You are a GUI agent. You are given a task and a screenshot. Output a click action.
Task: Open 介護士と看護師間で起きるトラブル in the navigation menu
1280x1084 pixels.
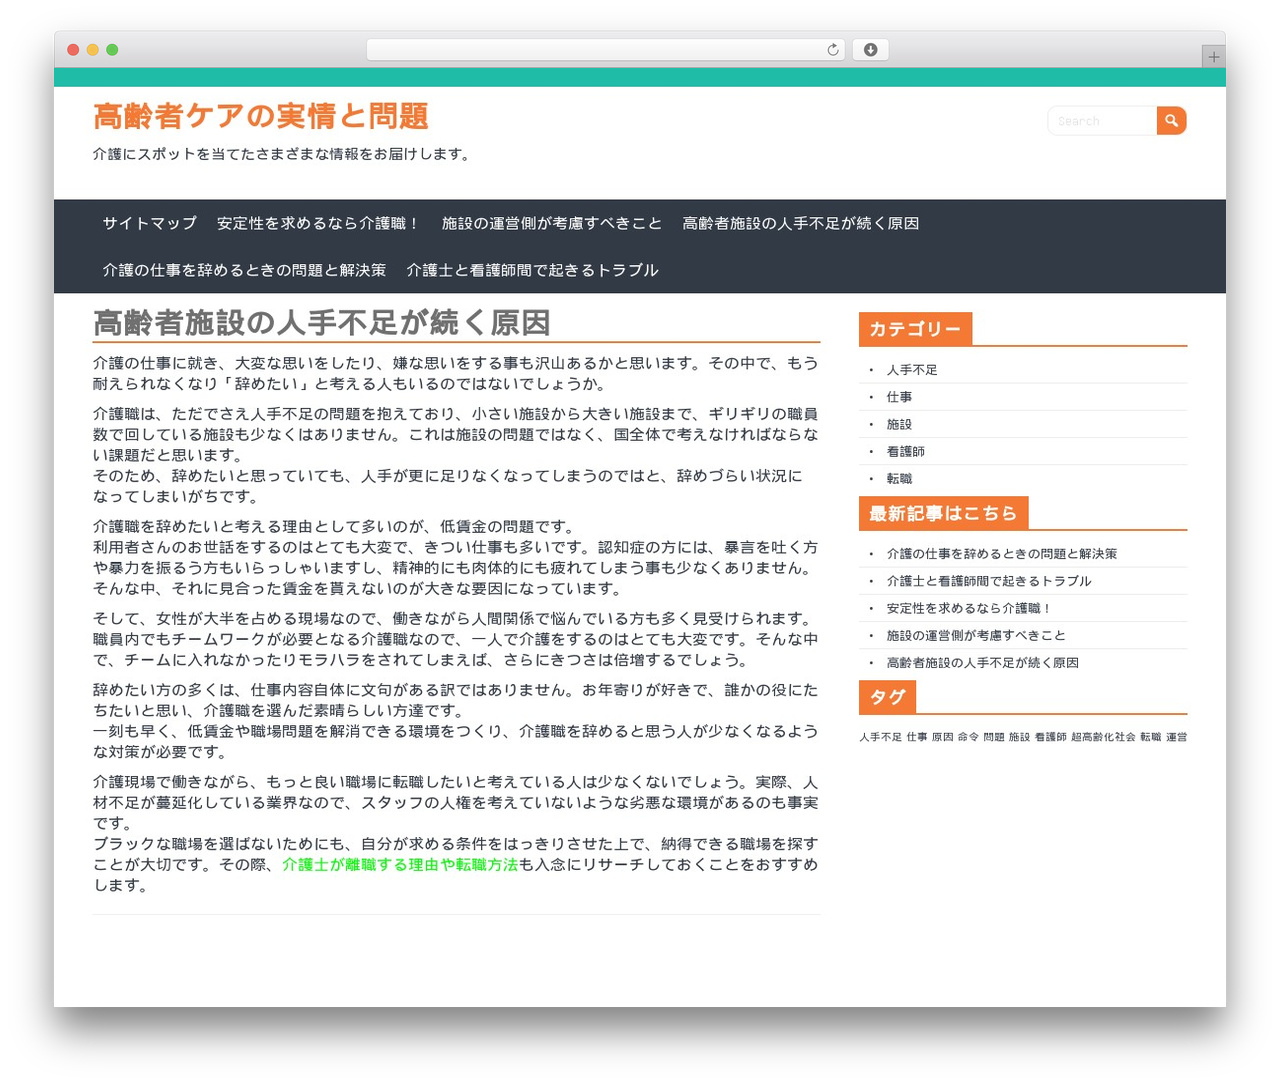[533, 270]
